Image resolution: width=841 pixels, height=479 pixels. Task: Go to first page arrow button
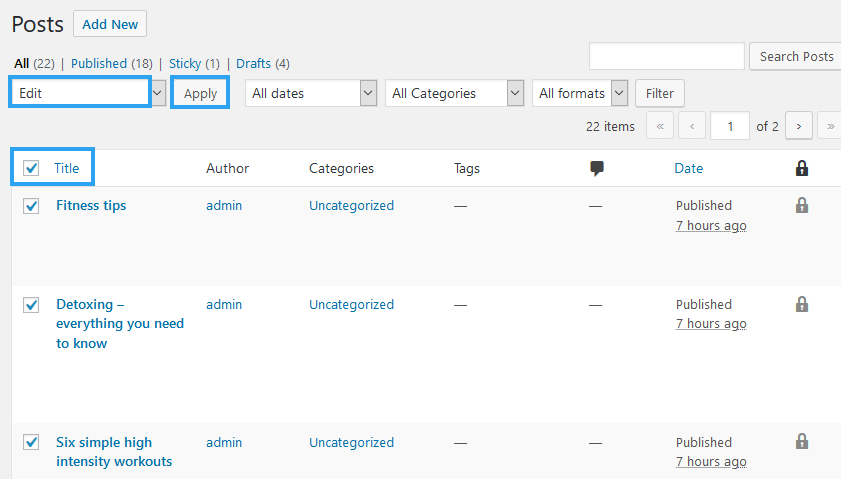660,126
